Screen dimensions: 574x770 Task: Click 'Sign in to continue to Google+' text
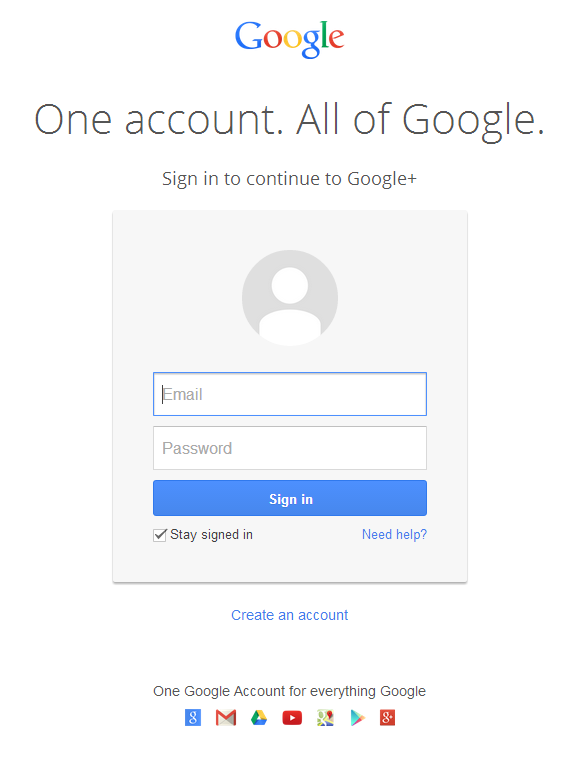click(289, 179)
